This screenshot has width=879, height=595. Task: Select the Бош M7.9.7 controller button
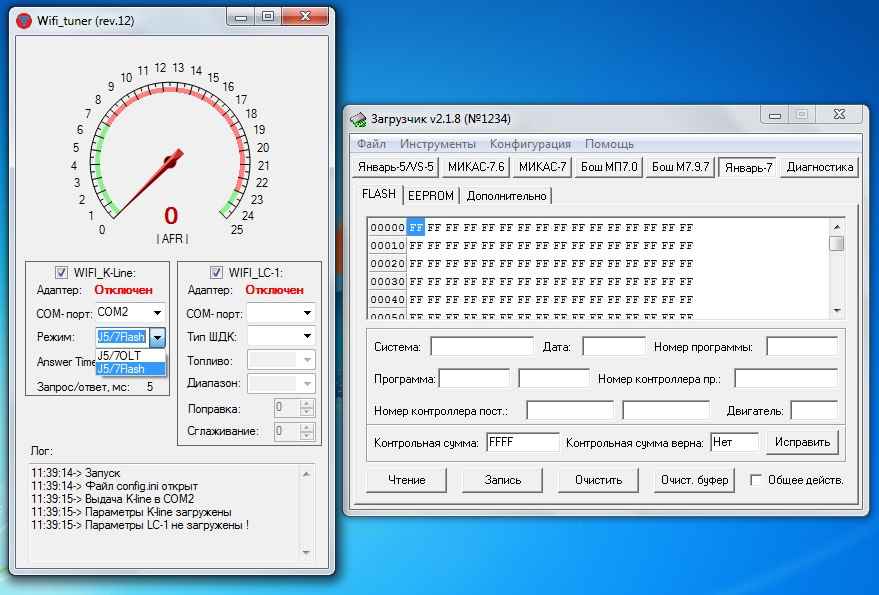679,167
